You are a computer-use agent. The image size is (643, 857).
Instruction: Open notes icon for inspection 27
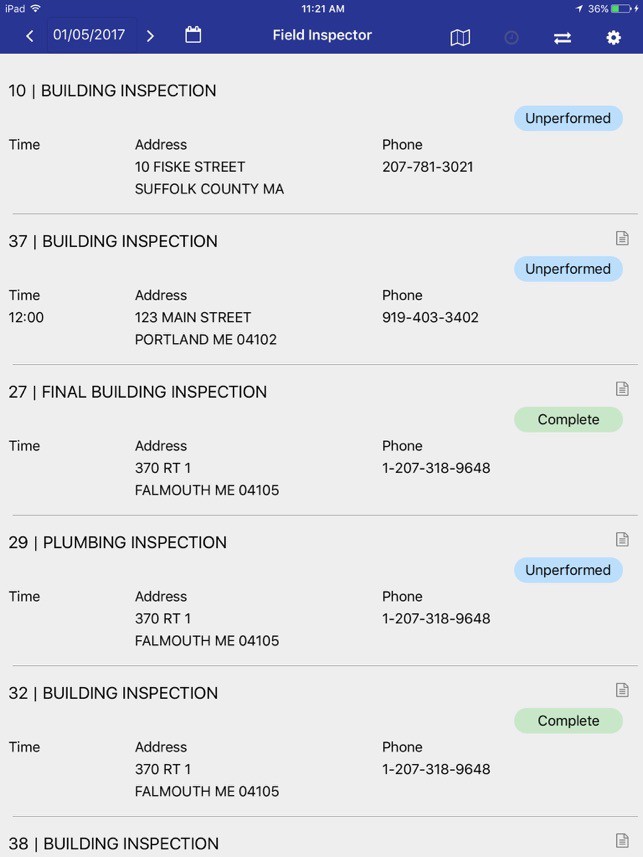pos(622,389)
